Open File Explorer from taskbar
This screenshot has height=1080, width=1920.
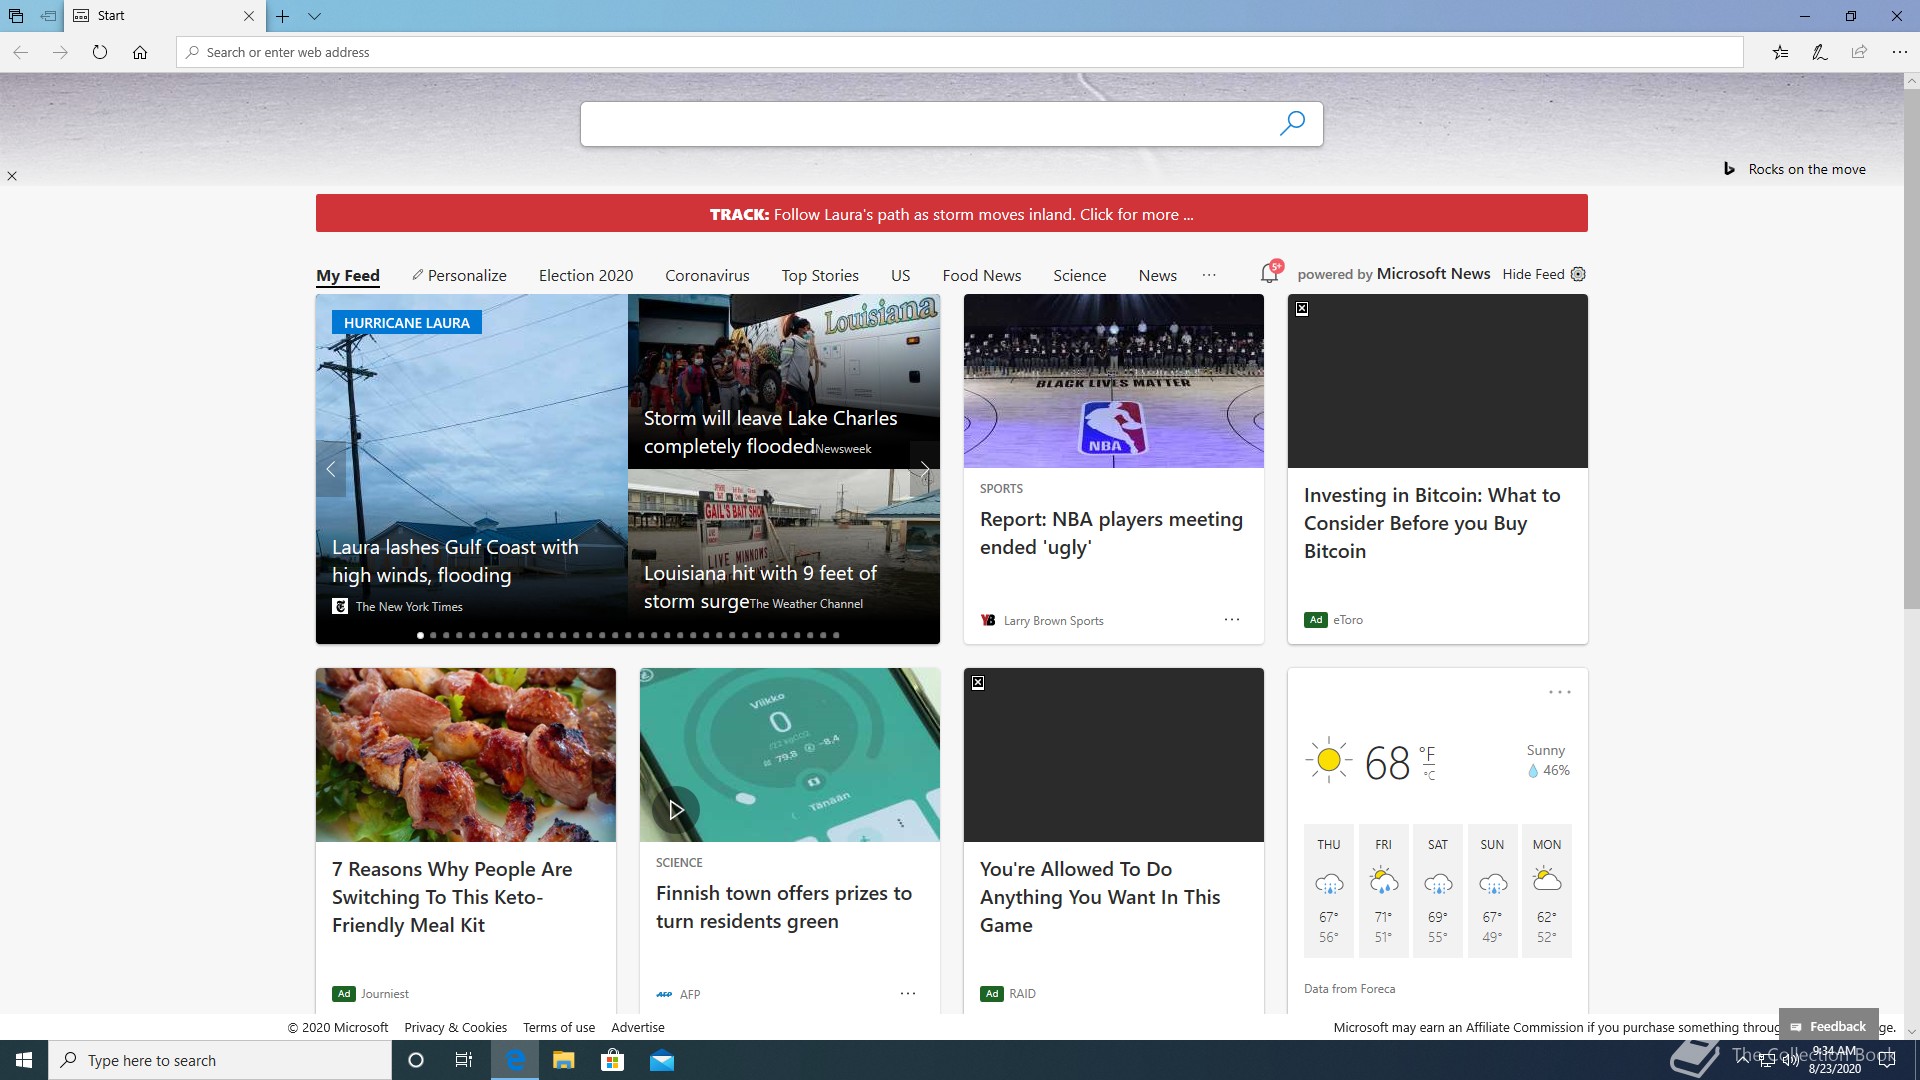563,1060
